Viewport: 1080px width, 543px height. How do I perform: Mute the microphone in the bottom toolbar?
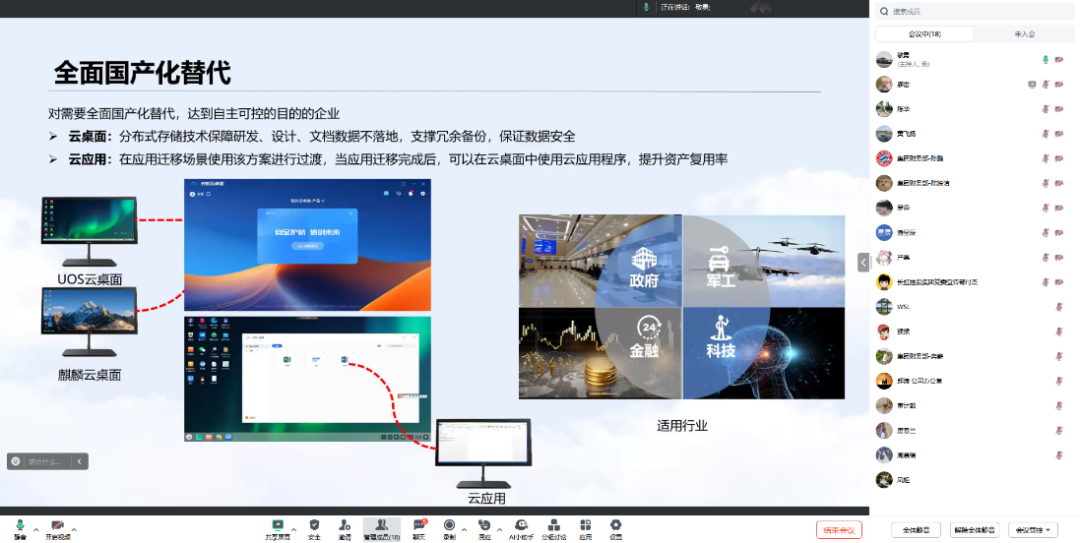(20, 529)
